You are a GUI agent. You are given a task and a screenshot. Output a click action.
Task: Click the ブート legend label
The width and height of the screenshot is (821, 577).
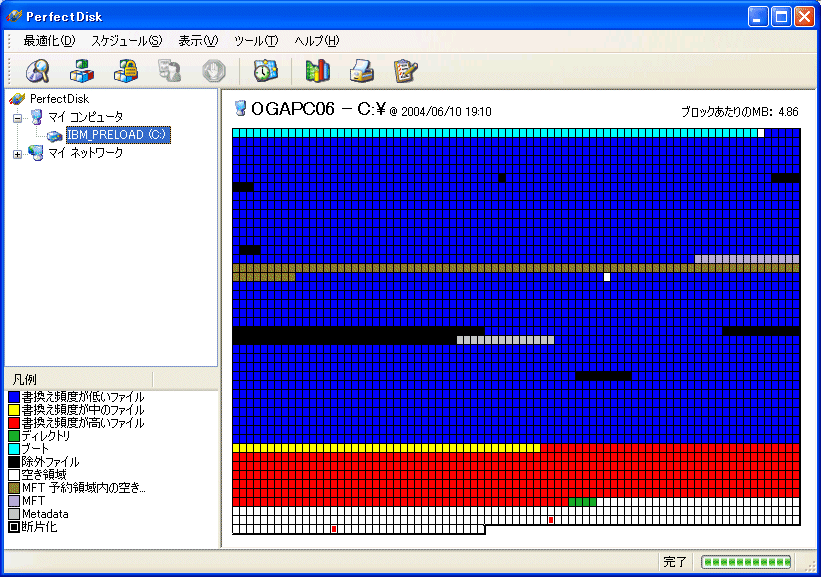click(35, 449)
